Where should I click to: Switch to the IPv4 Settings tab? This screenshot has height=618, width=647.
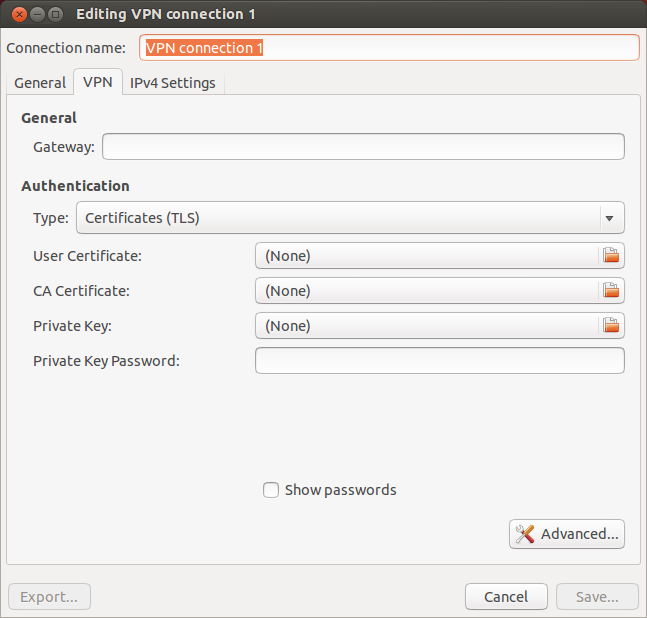(173, 83)
